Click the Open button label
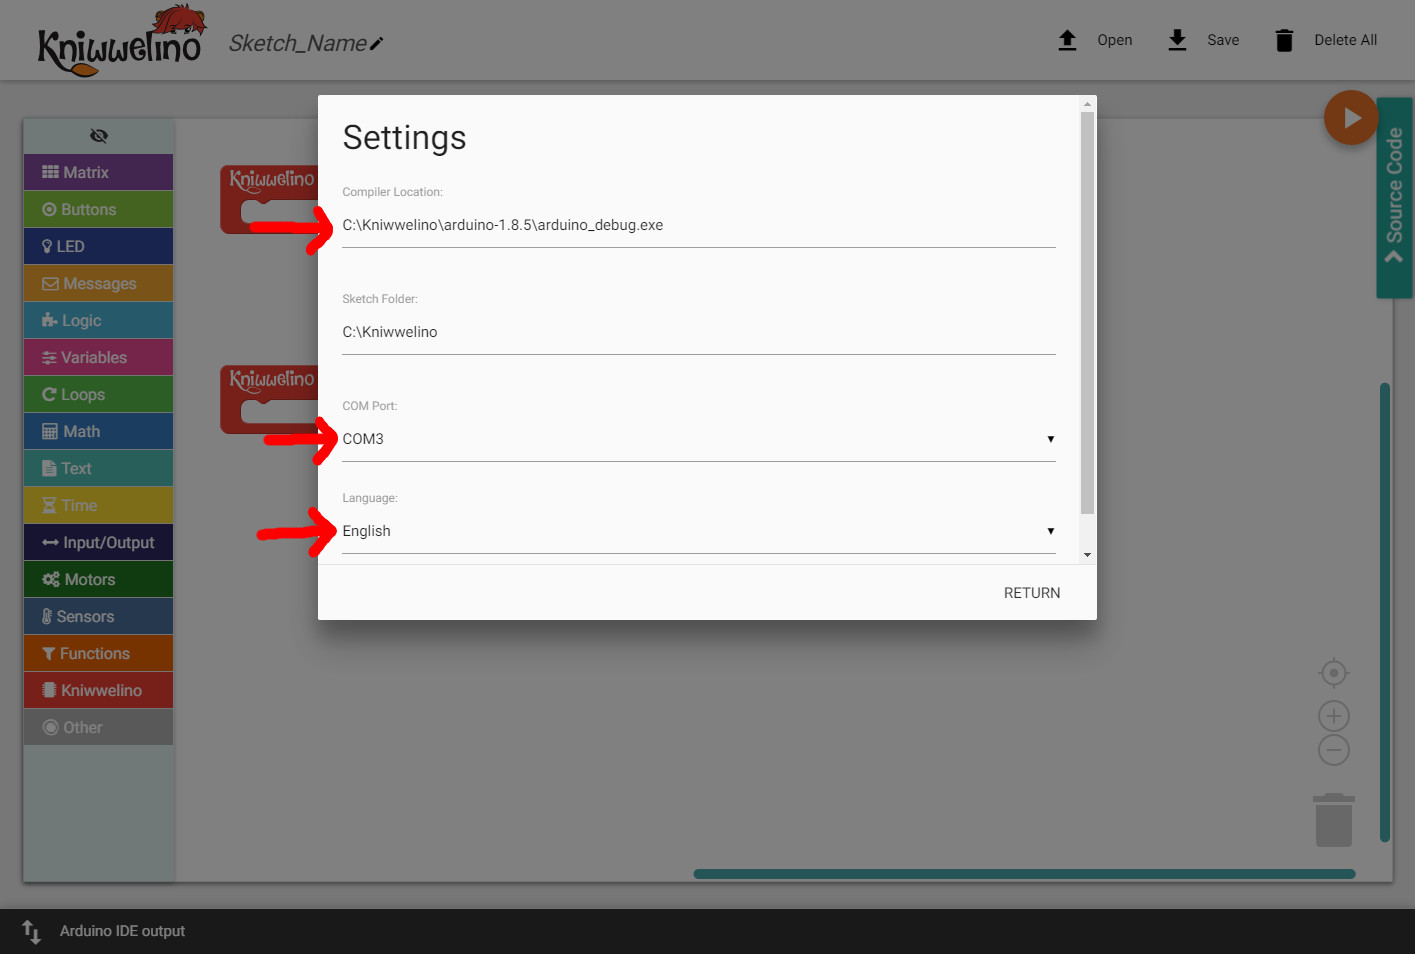This screenshot has height=954, width=1415. coord(1115,40)
